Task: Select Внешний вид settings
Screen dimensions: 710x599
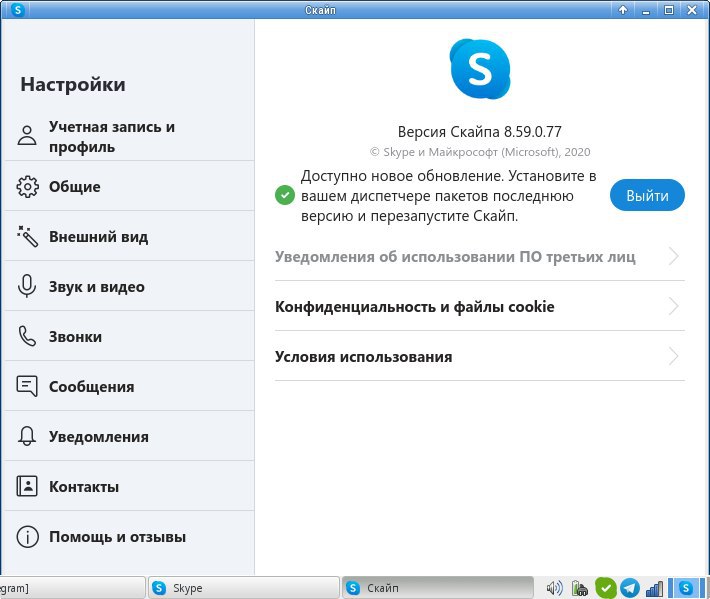Action: pyautogui.click(x=130, y=236)
